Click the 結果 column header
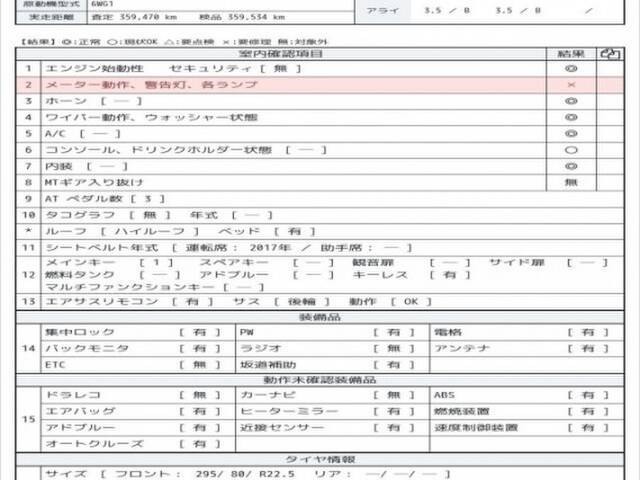Screen dimensions: 640x480 [571, 54]
